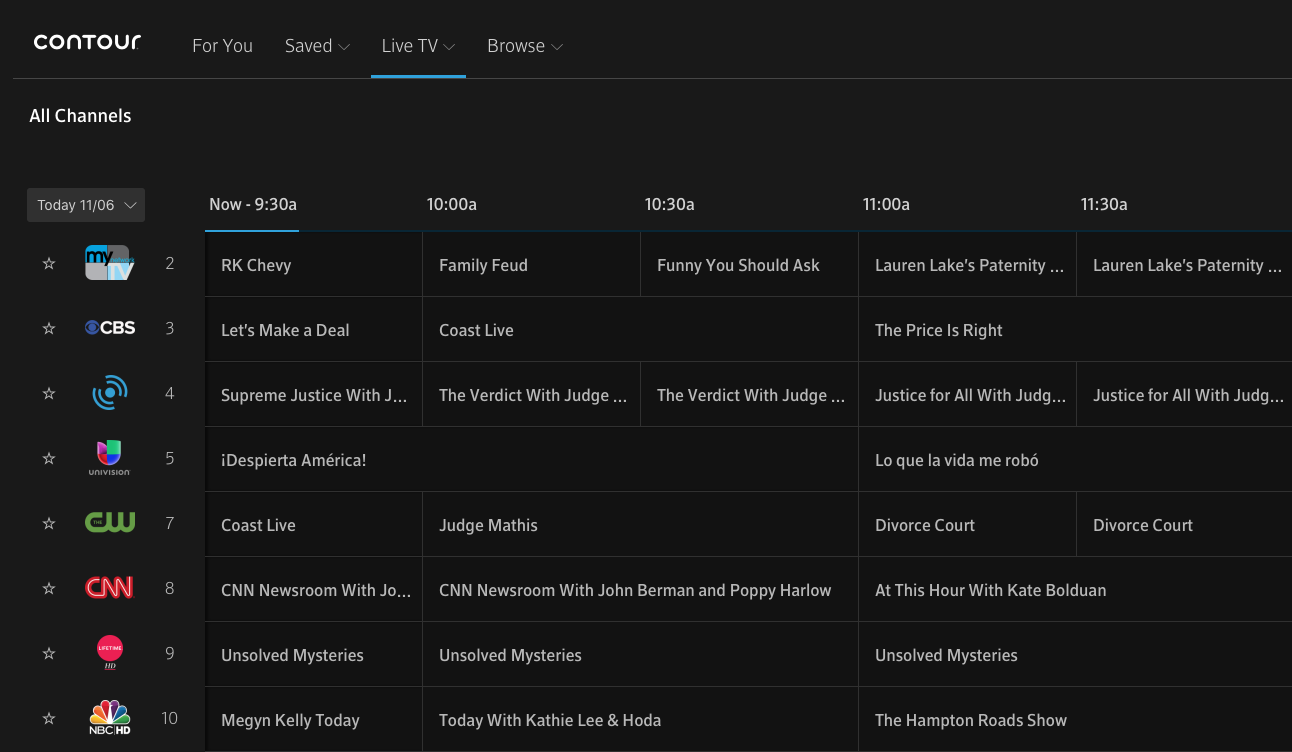Select Funny You Should Ask

click(750, 265)
